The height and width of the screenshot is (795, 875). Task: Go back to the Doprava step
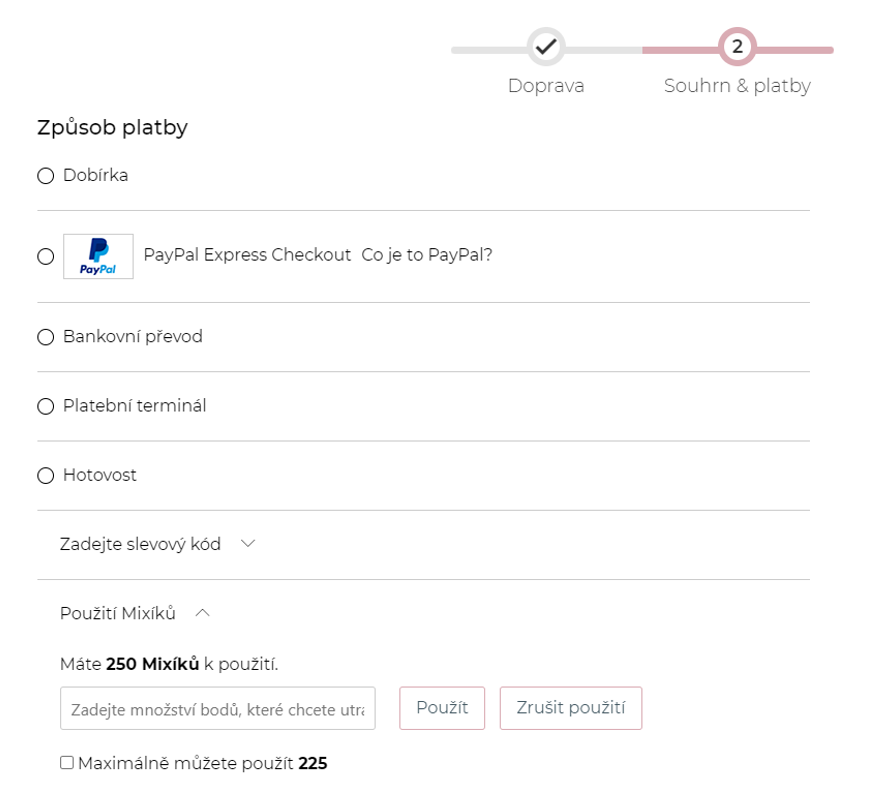click(545, 86)
